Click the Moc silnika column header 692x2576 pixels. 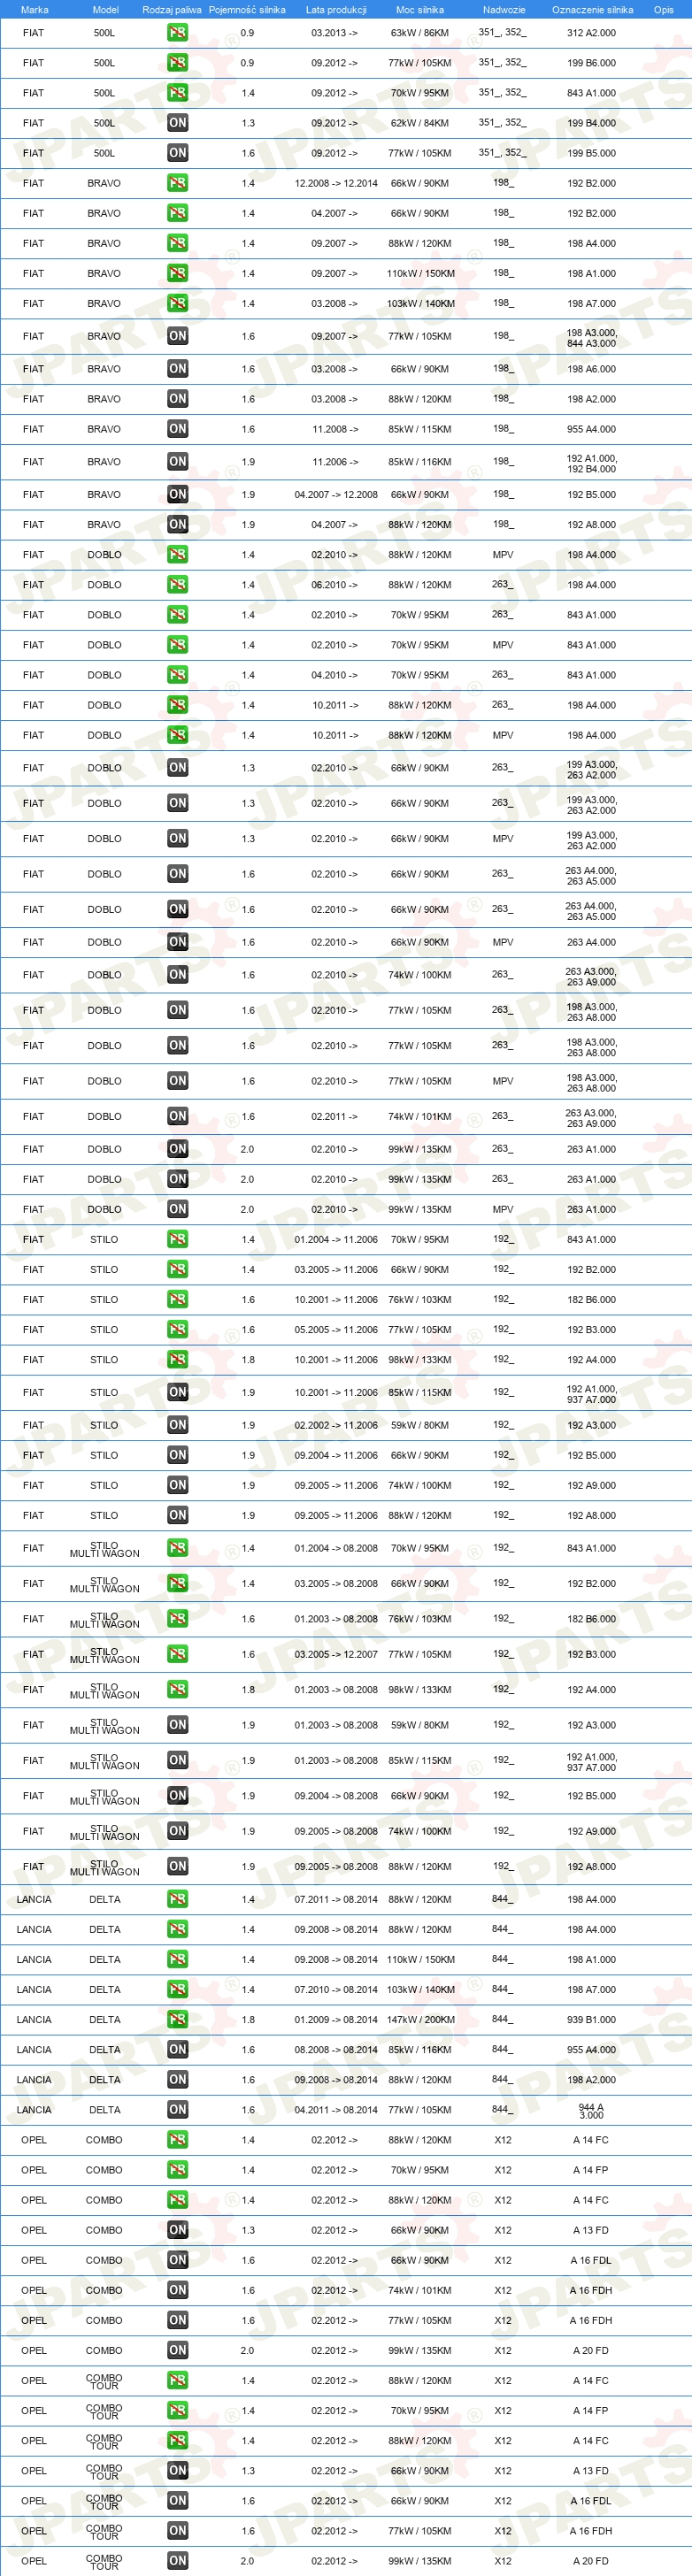420,10
